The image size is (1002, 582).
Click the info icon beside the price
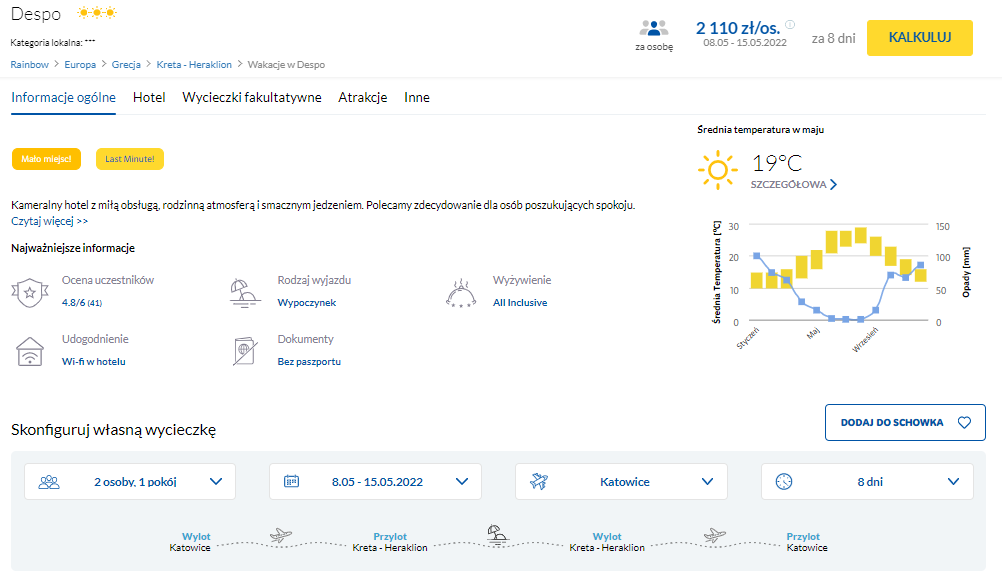click(790, 25)
